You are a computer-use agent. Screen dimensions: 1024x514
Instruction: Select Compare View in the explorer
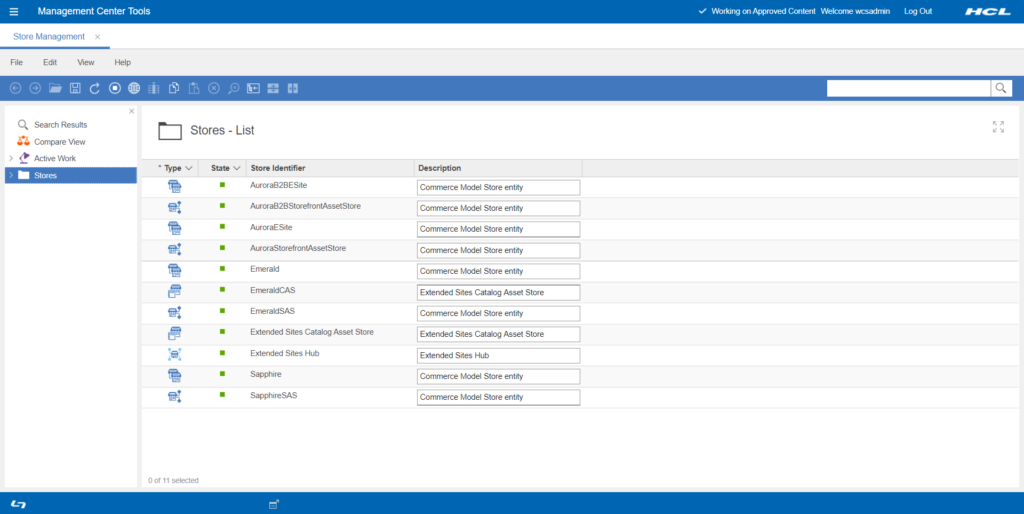[x=59, y=142]
